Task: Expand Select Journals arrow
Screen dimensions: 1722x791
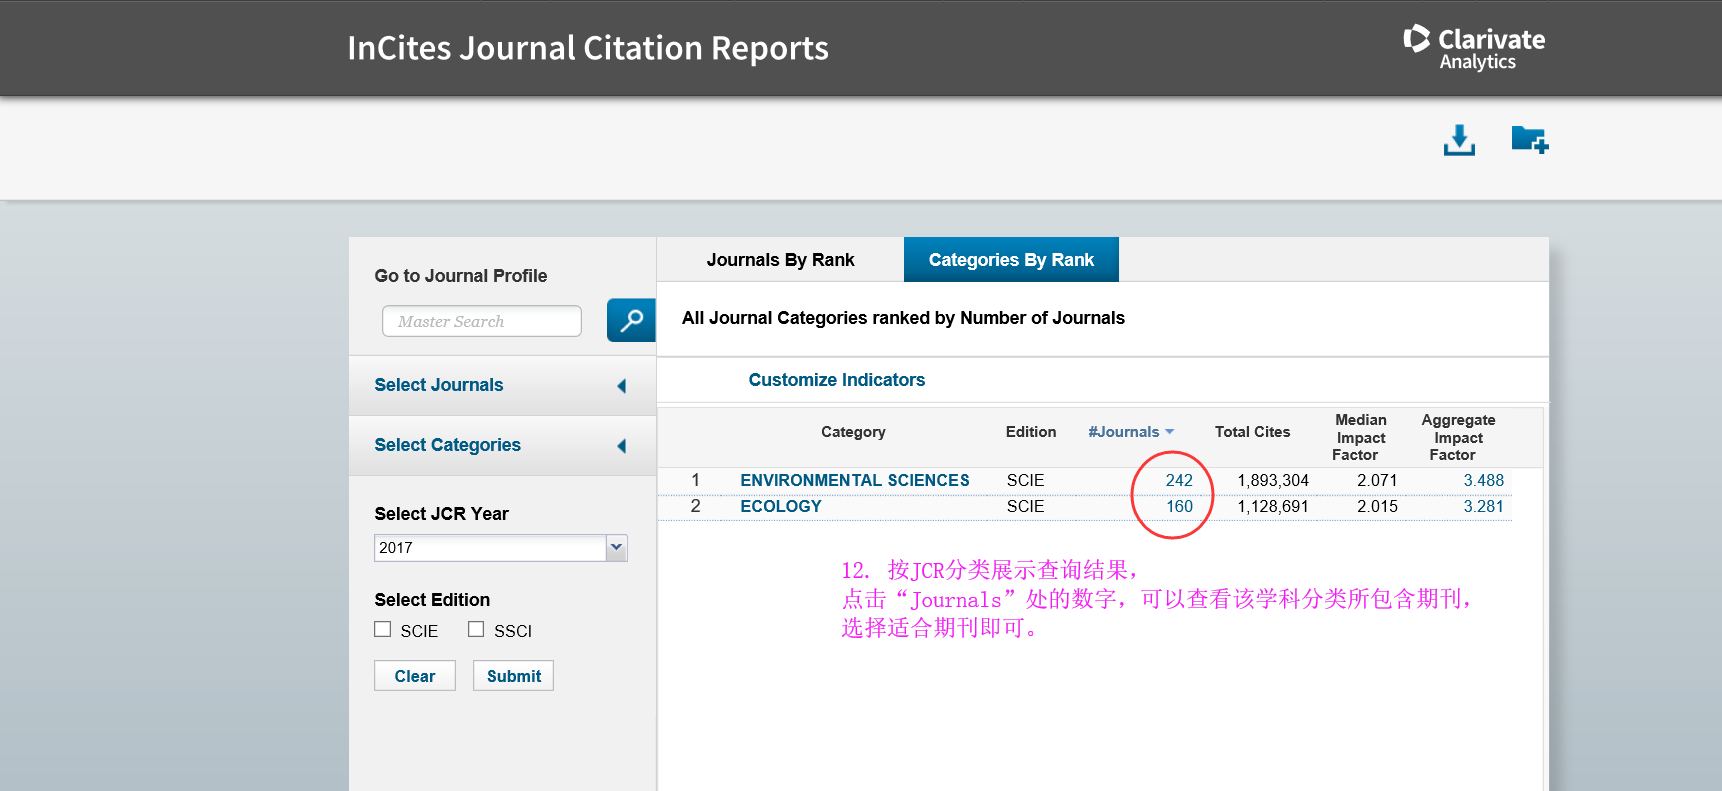Action: [621, 386]
